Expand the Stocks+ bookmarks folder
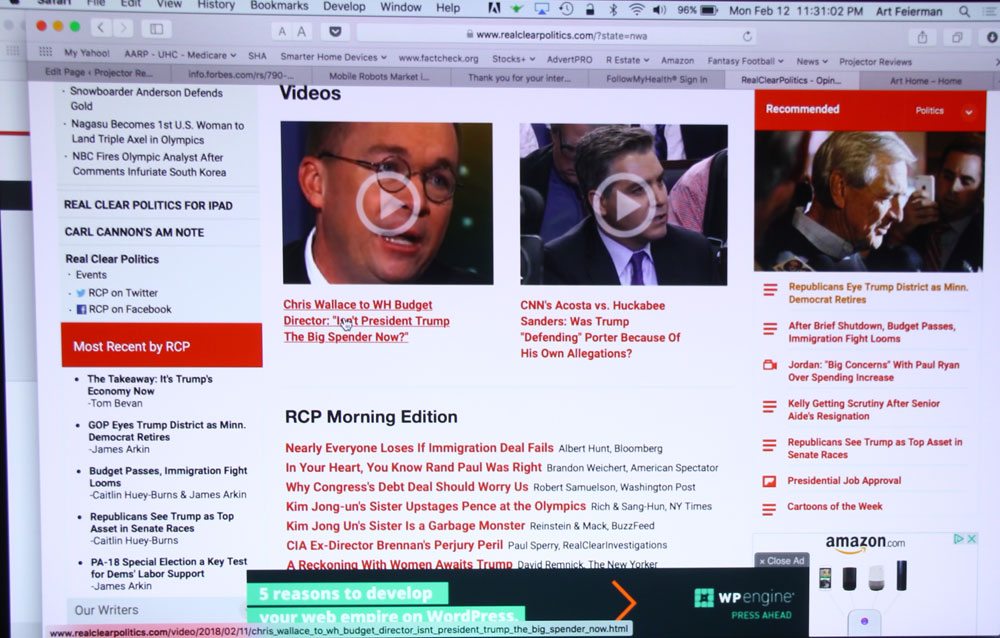The height and width of the screenshot is (638, 1000). [513, 59]
